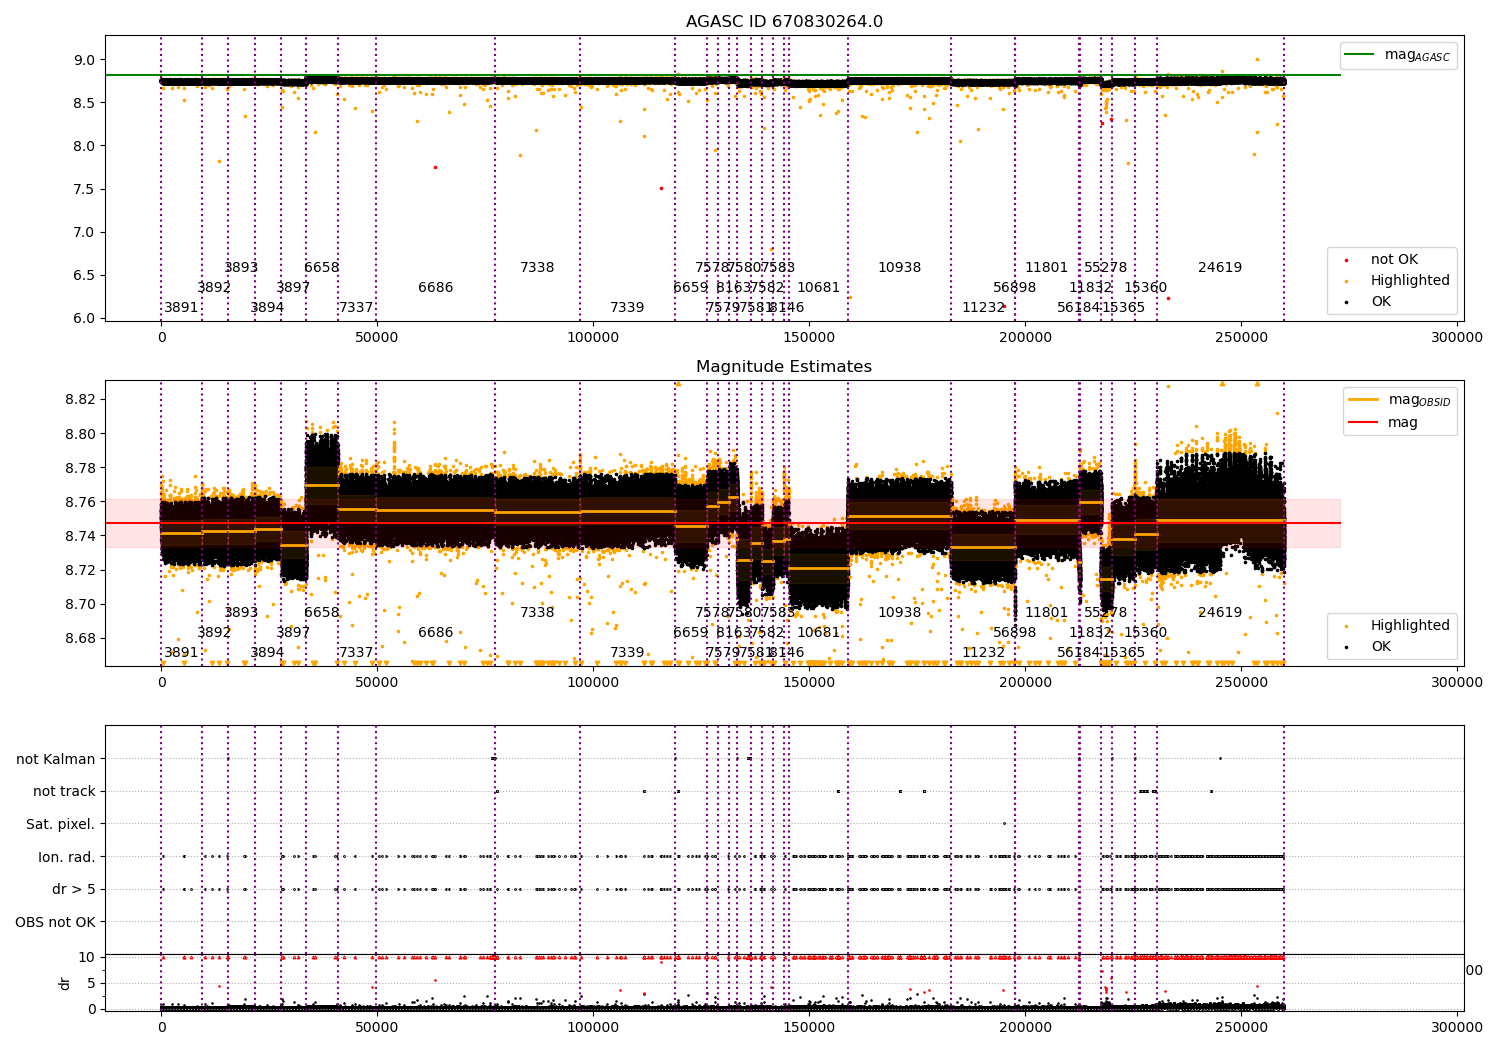Click the rotated 'dr' y-axis label
1500x1050 pixels.
click(65, 983)
